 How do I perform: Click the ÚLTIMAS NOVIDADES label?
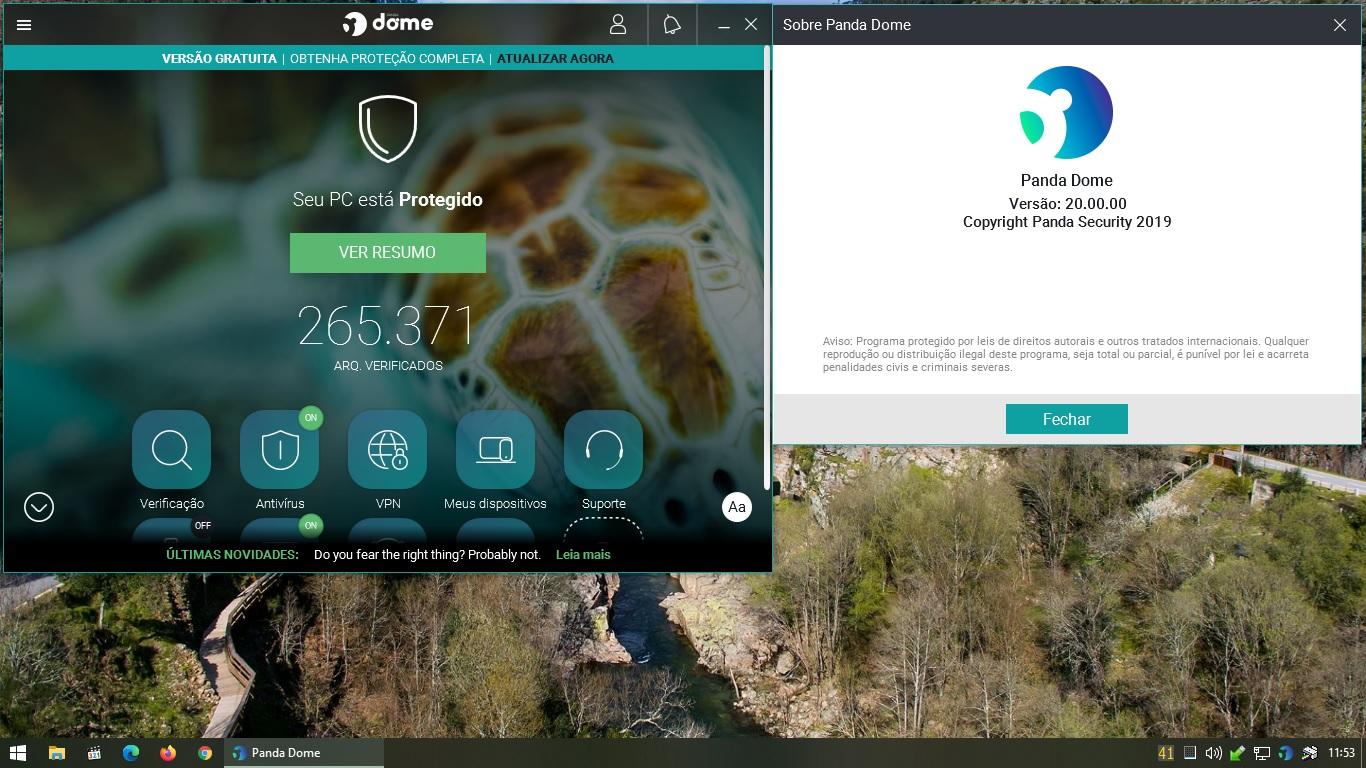pos(232,554)
